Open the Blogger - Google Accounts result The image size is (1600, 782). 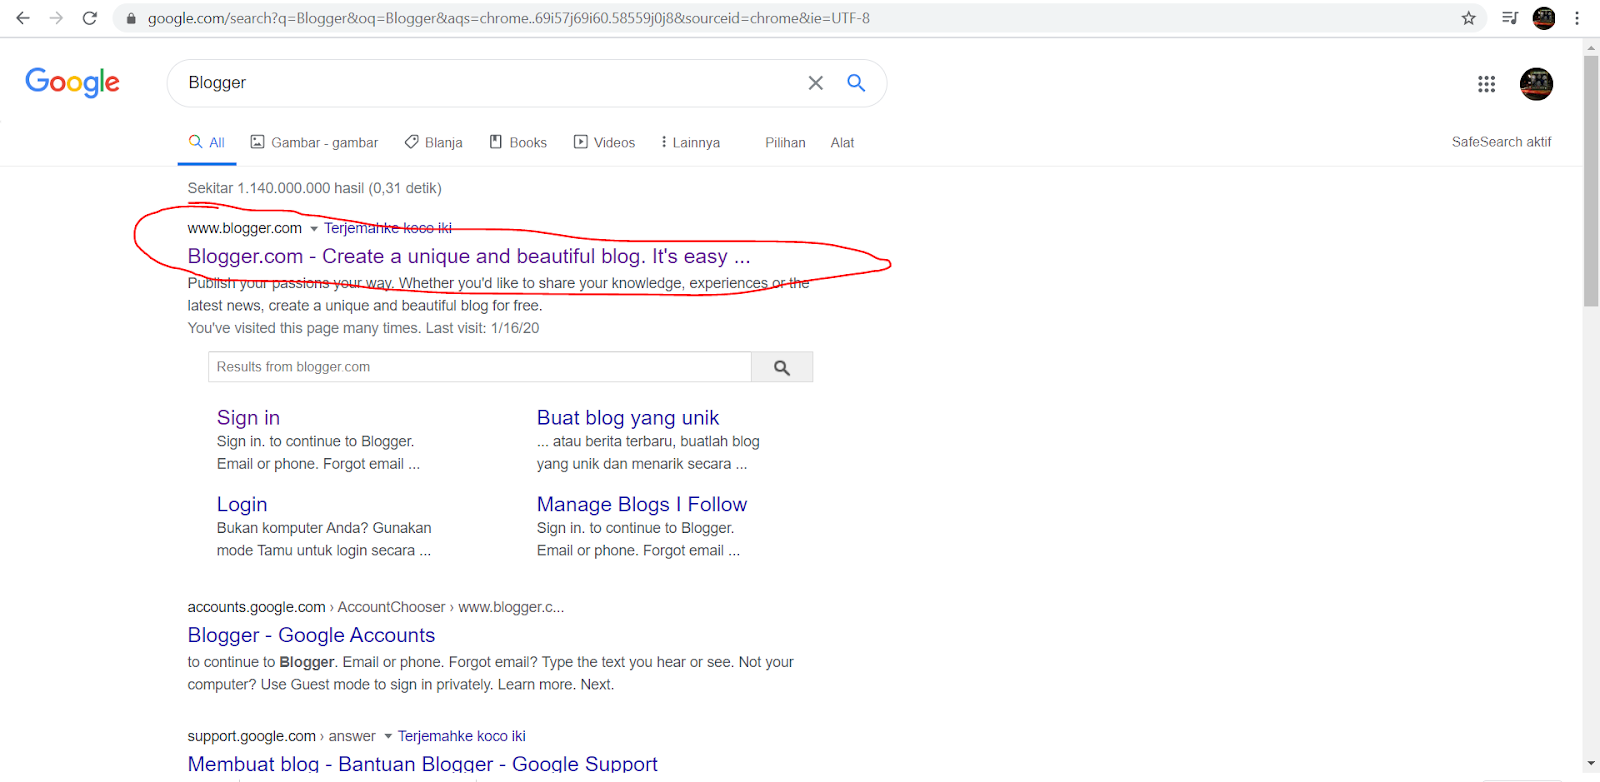311,635
